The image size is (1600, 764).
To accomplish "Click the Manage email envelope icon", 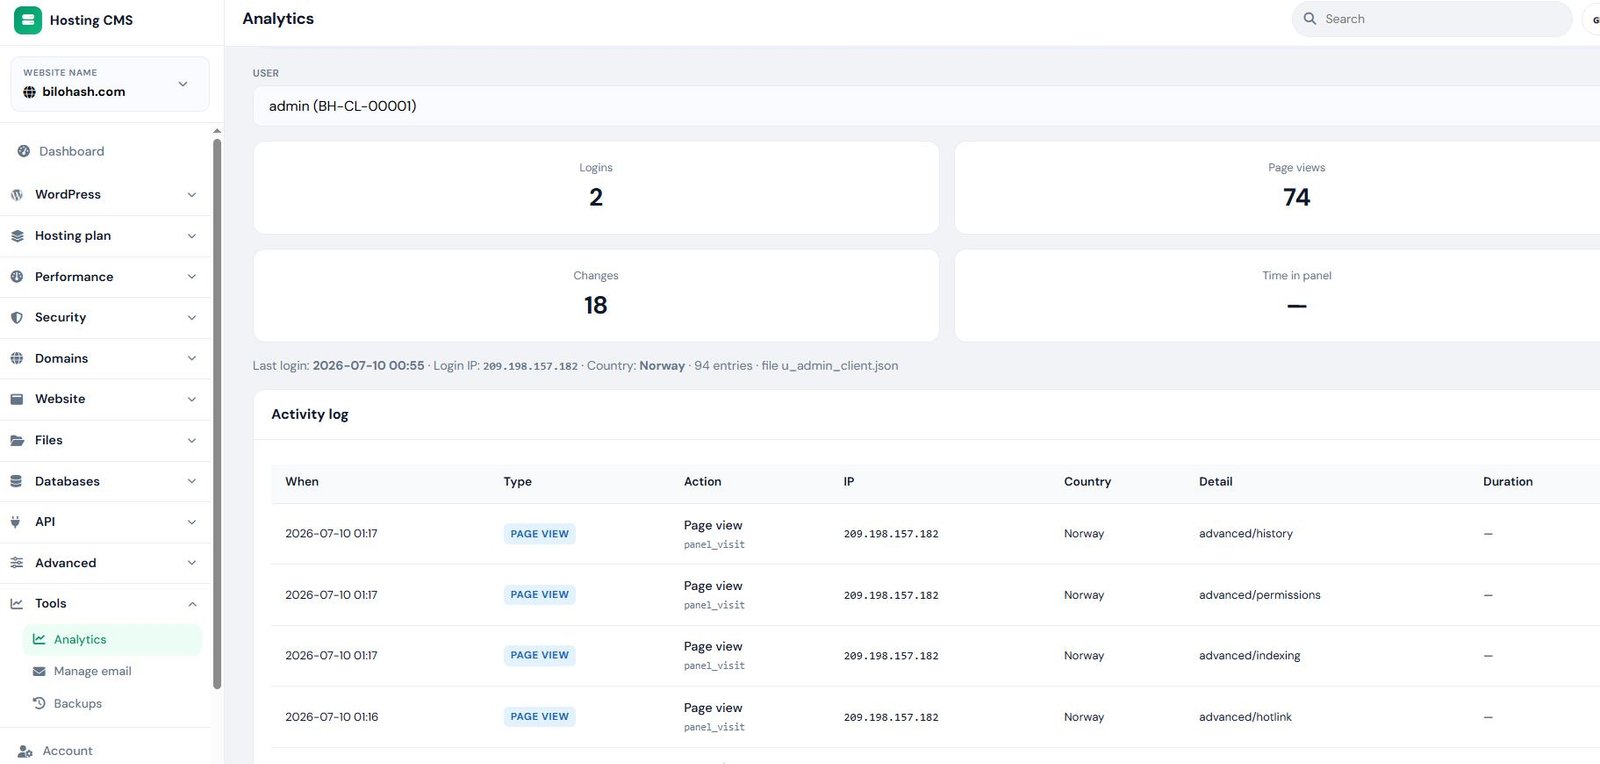I will point(39,671).
